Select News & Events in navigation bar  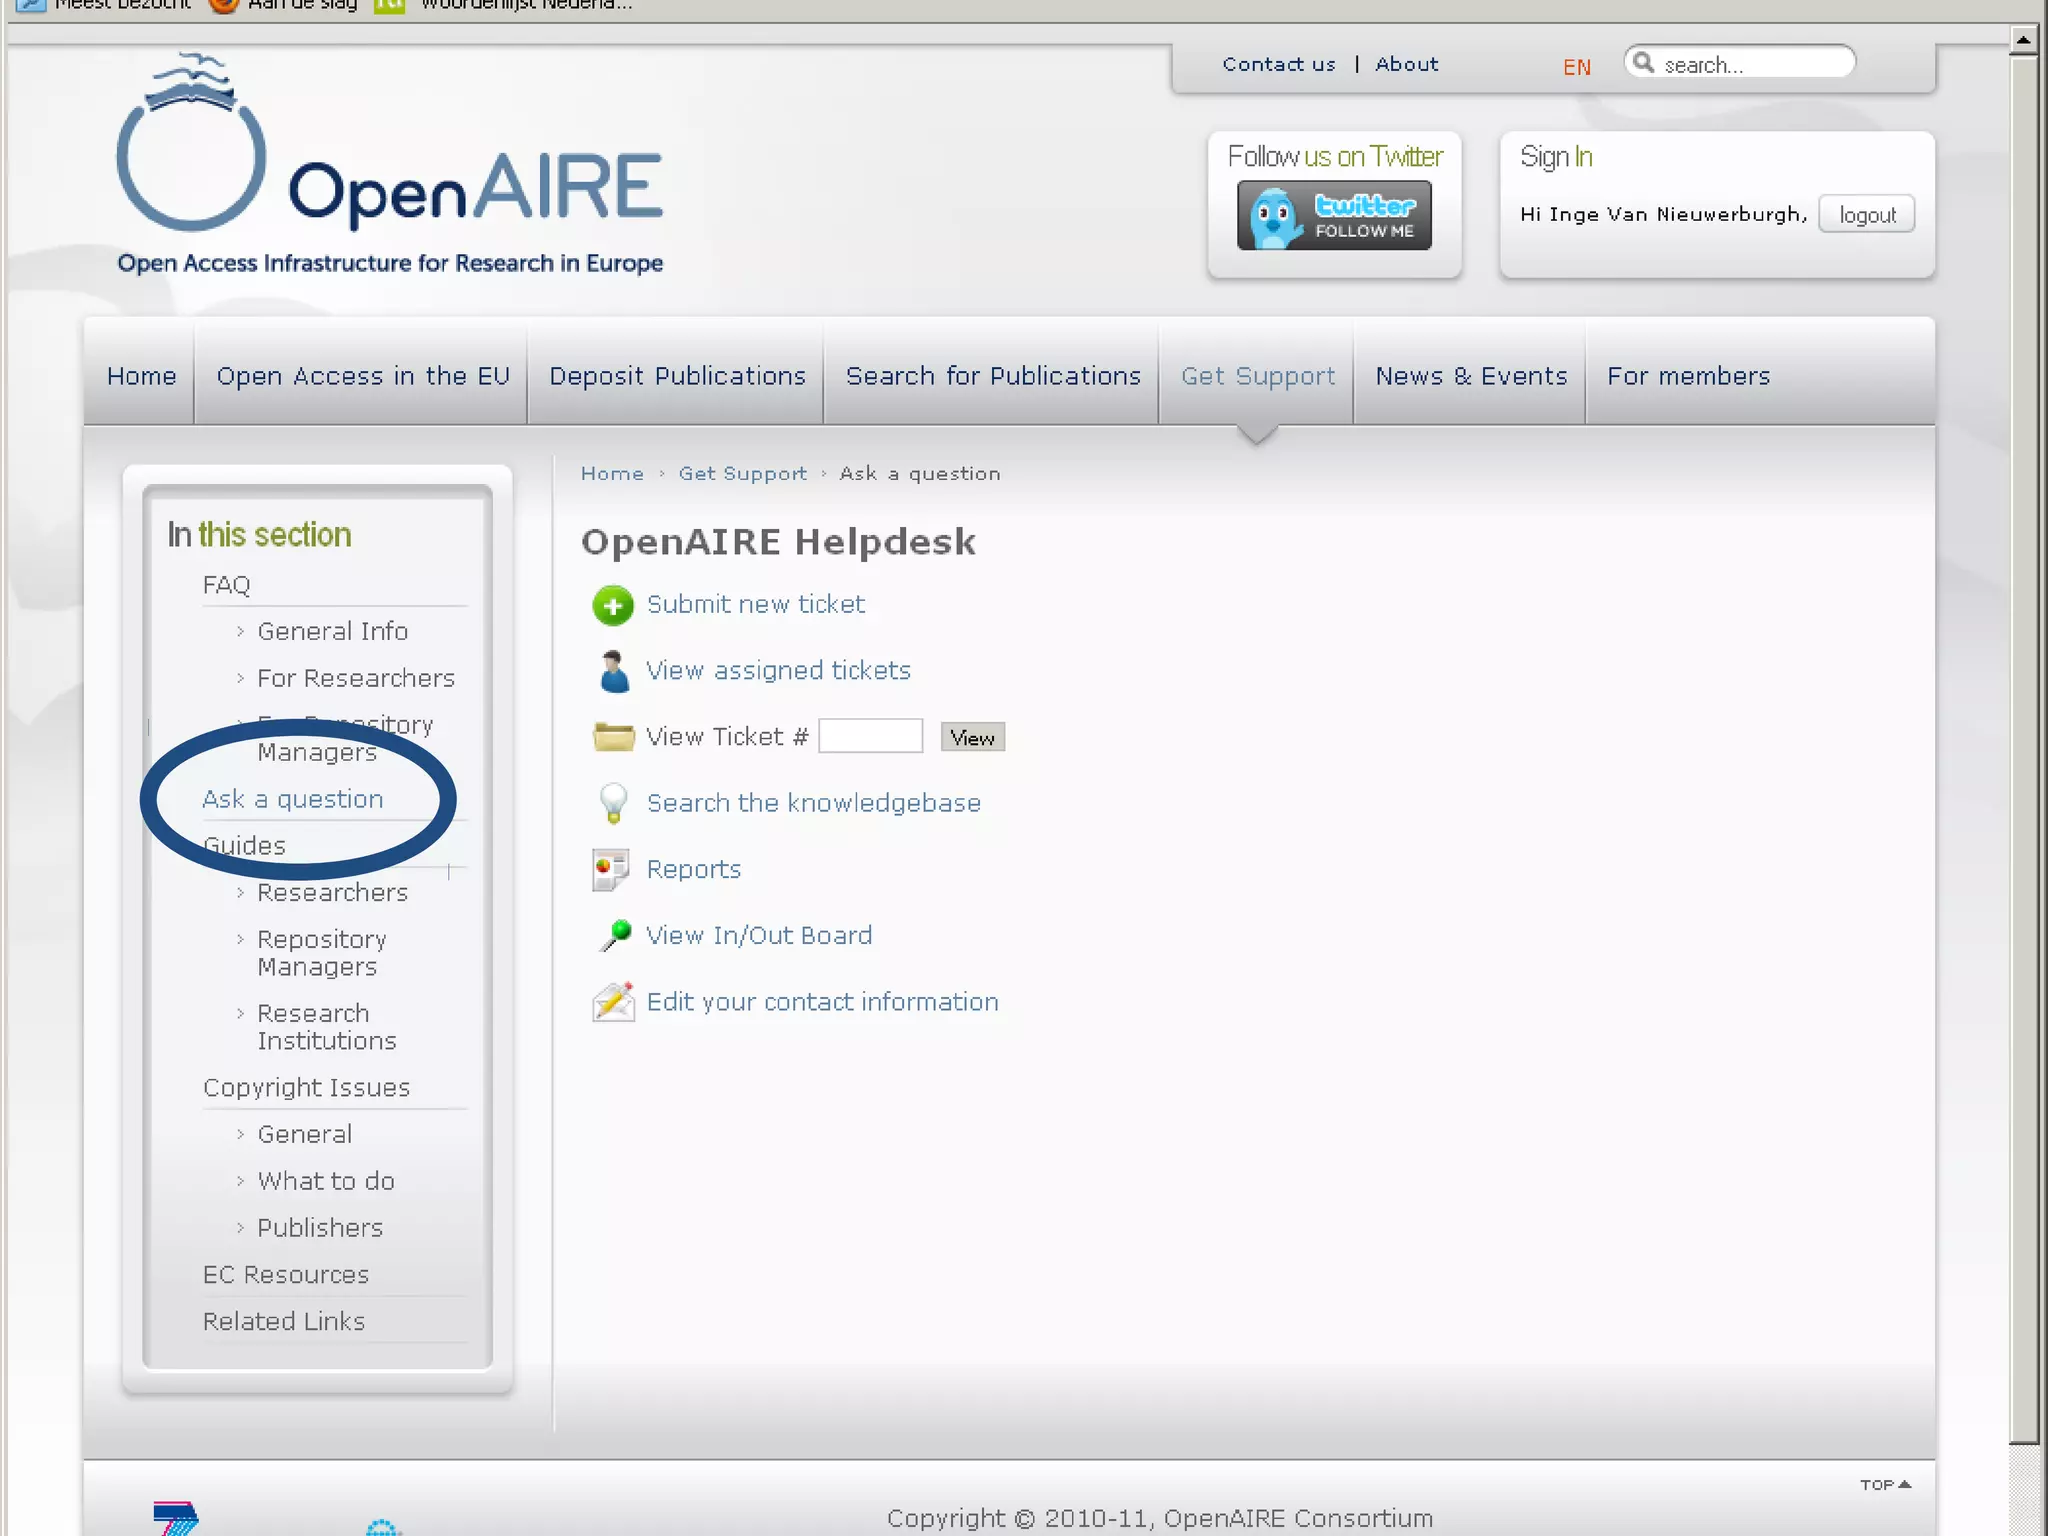(x=1470, y=376)
